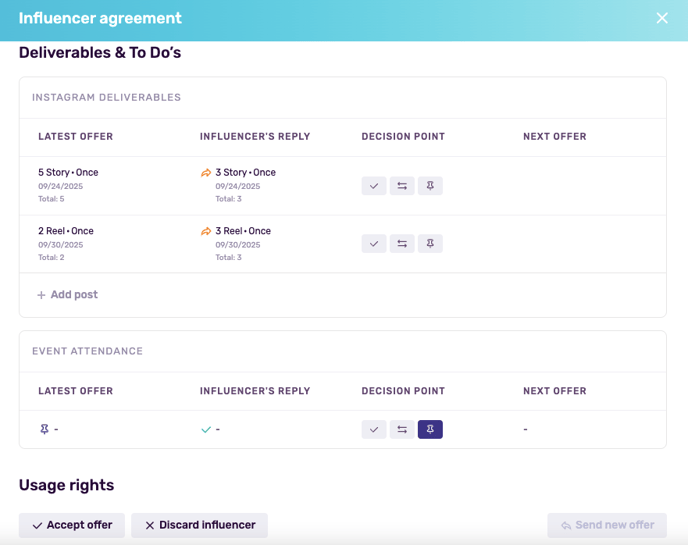Image resolution: width=688 pixels, height=545 pixels.
Task: Accept the 3 Story reply with checkmark
Action: point(374,186)
